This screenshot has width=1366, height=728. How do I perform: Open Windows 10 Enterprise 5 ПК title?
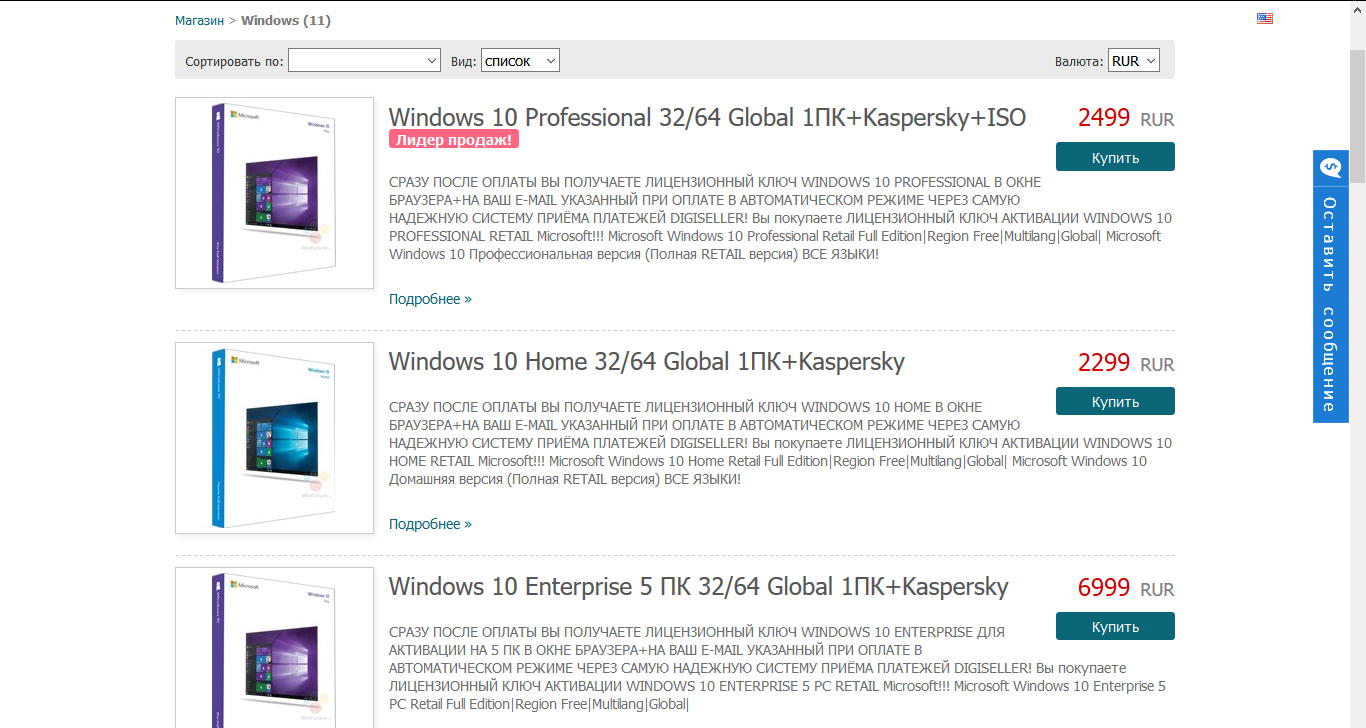point(698,586)
